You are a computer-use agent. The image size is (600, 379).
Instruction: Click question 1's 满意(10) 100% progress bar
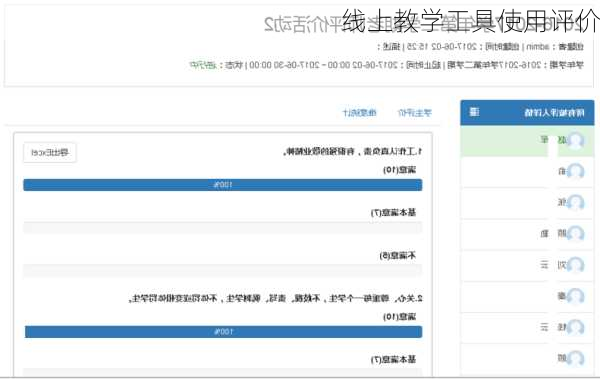click(223, 185)
